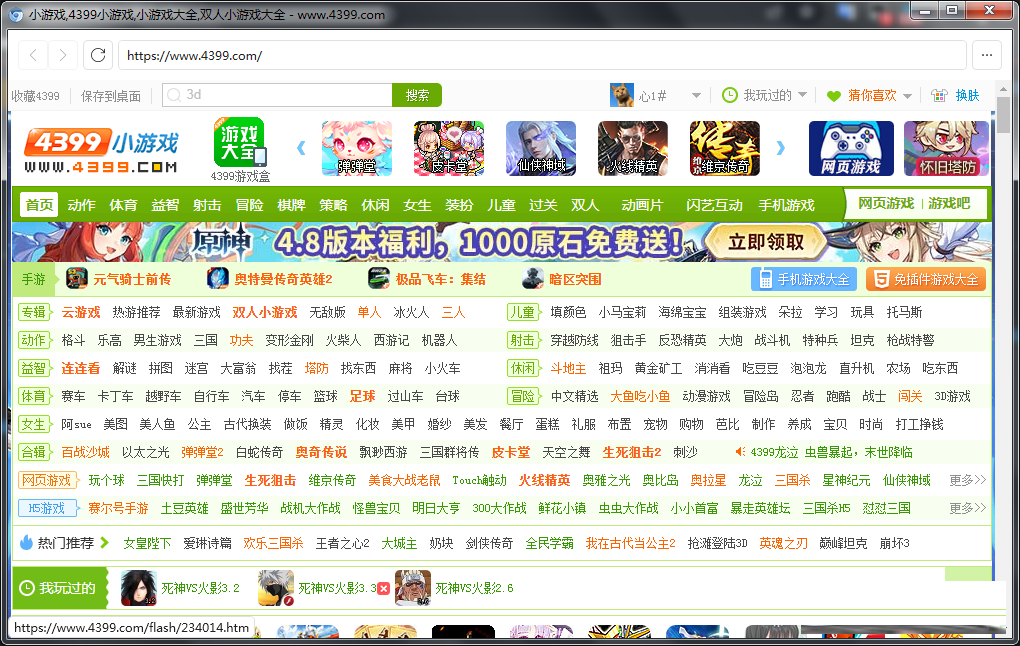Switch to the 首页 navigation tab
Screen dimensions: 1020x646
click(x=38, y=204)
